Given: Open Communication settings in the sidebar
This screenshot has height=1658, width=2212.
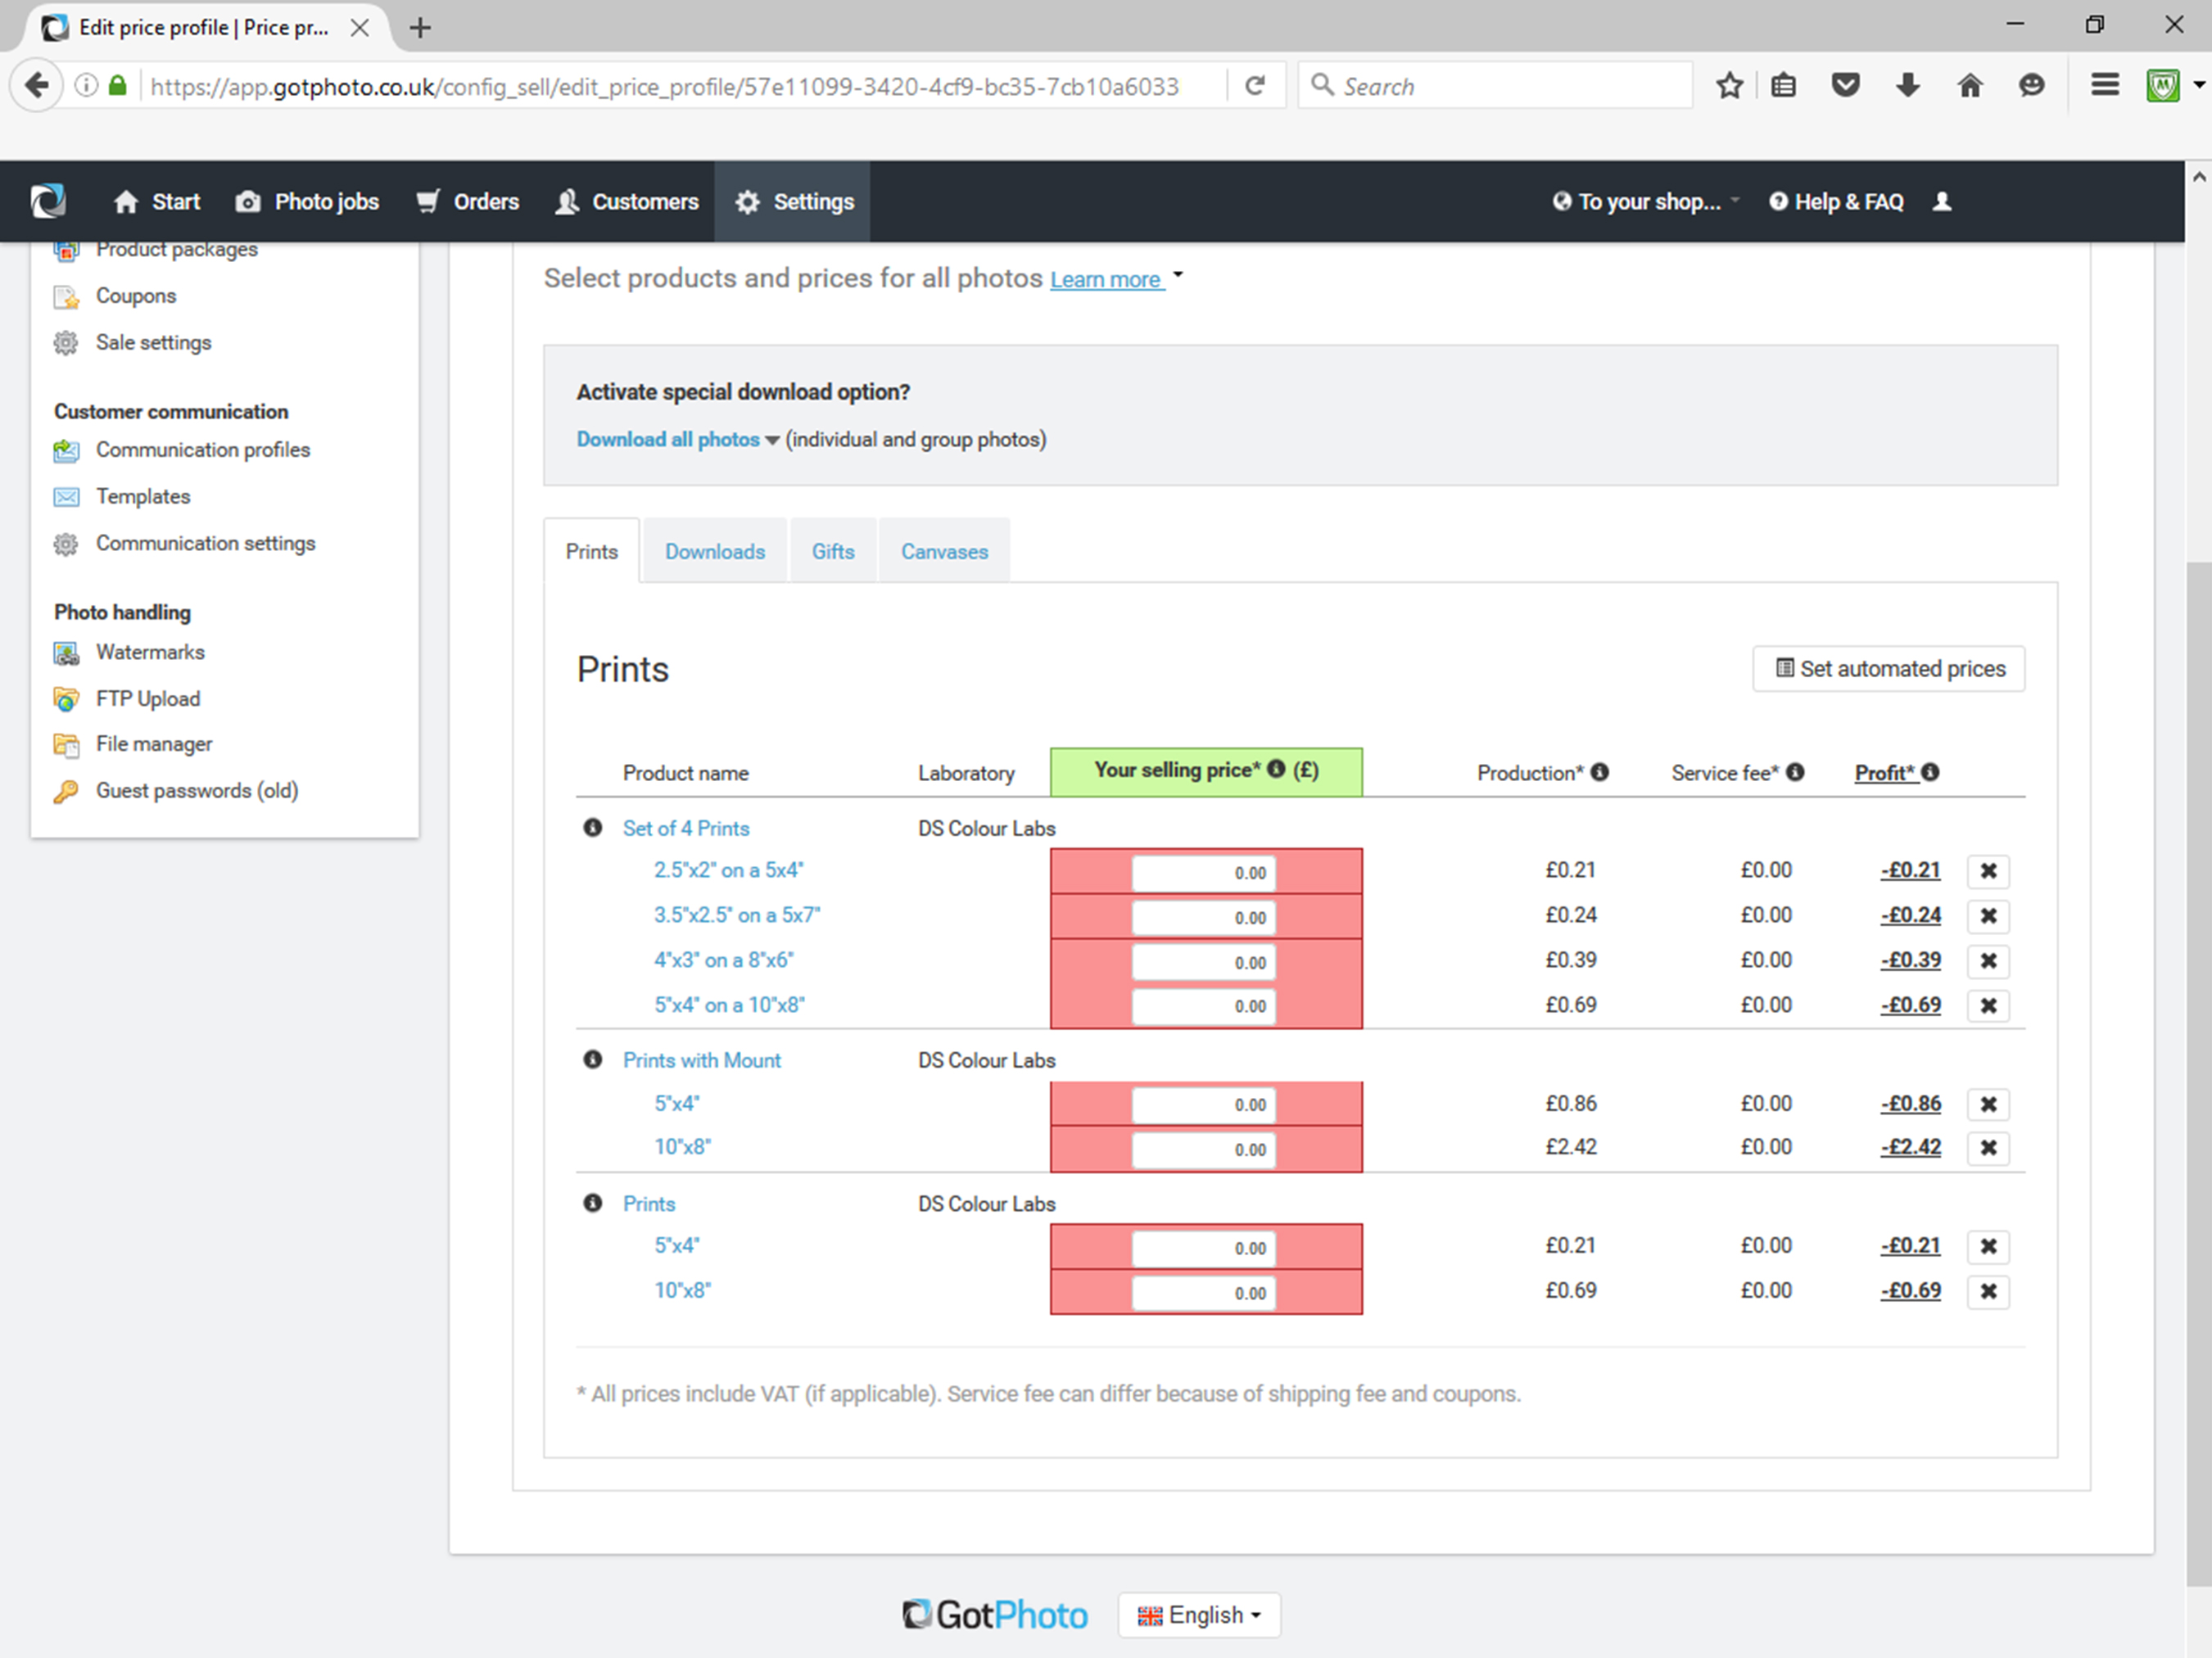Looking at the screenshot, I should click(x=206, y=543).
